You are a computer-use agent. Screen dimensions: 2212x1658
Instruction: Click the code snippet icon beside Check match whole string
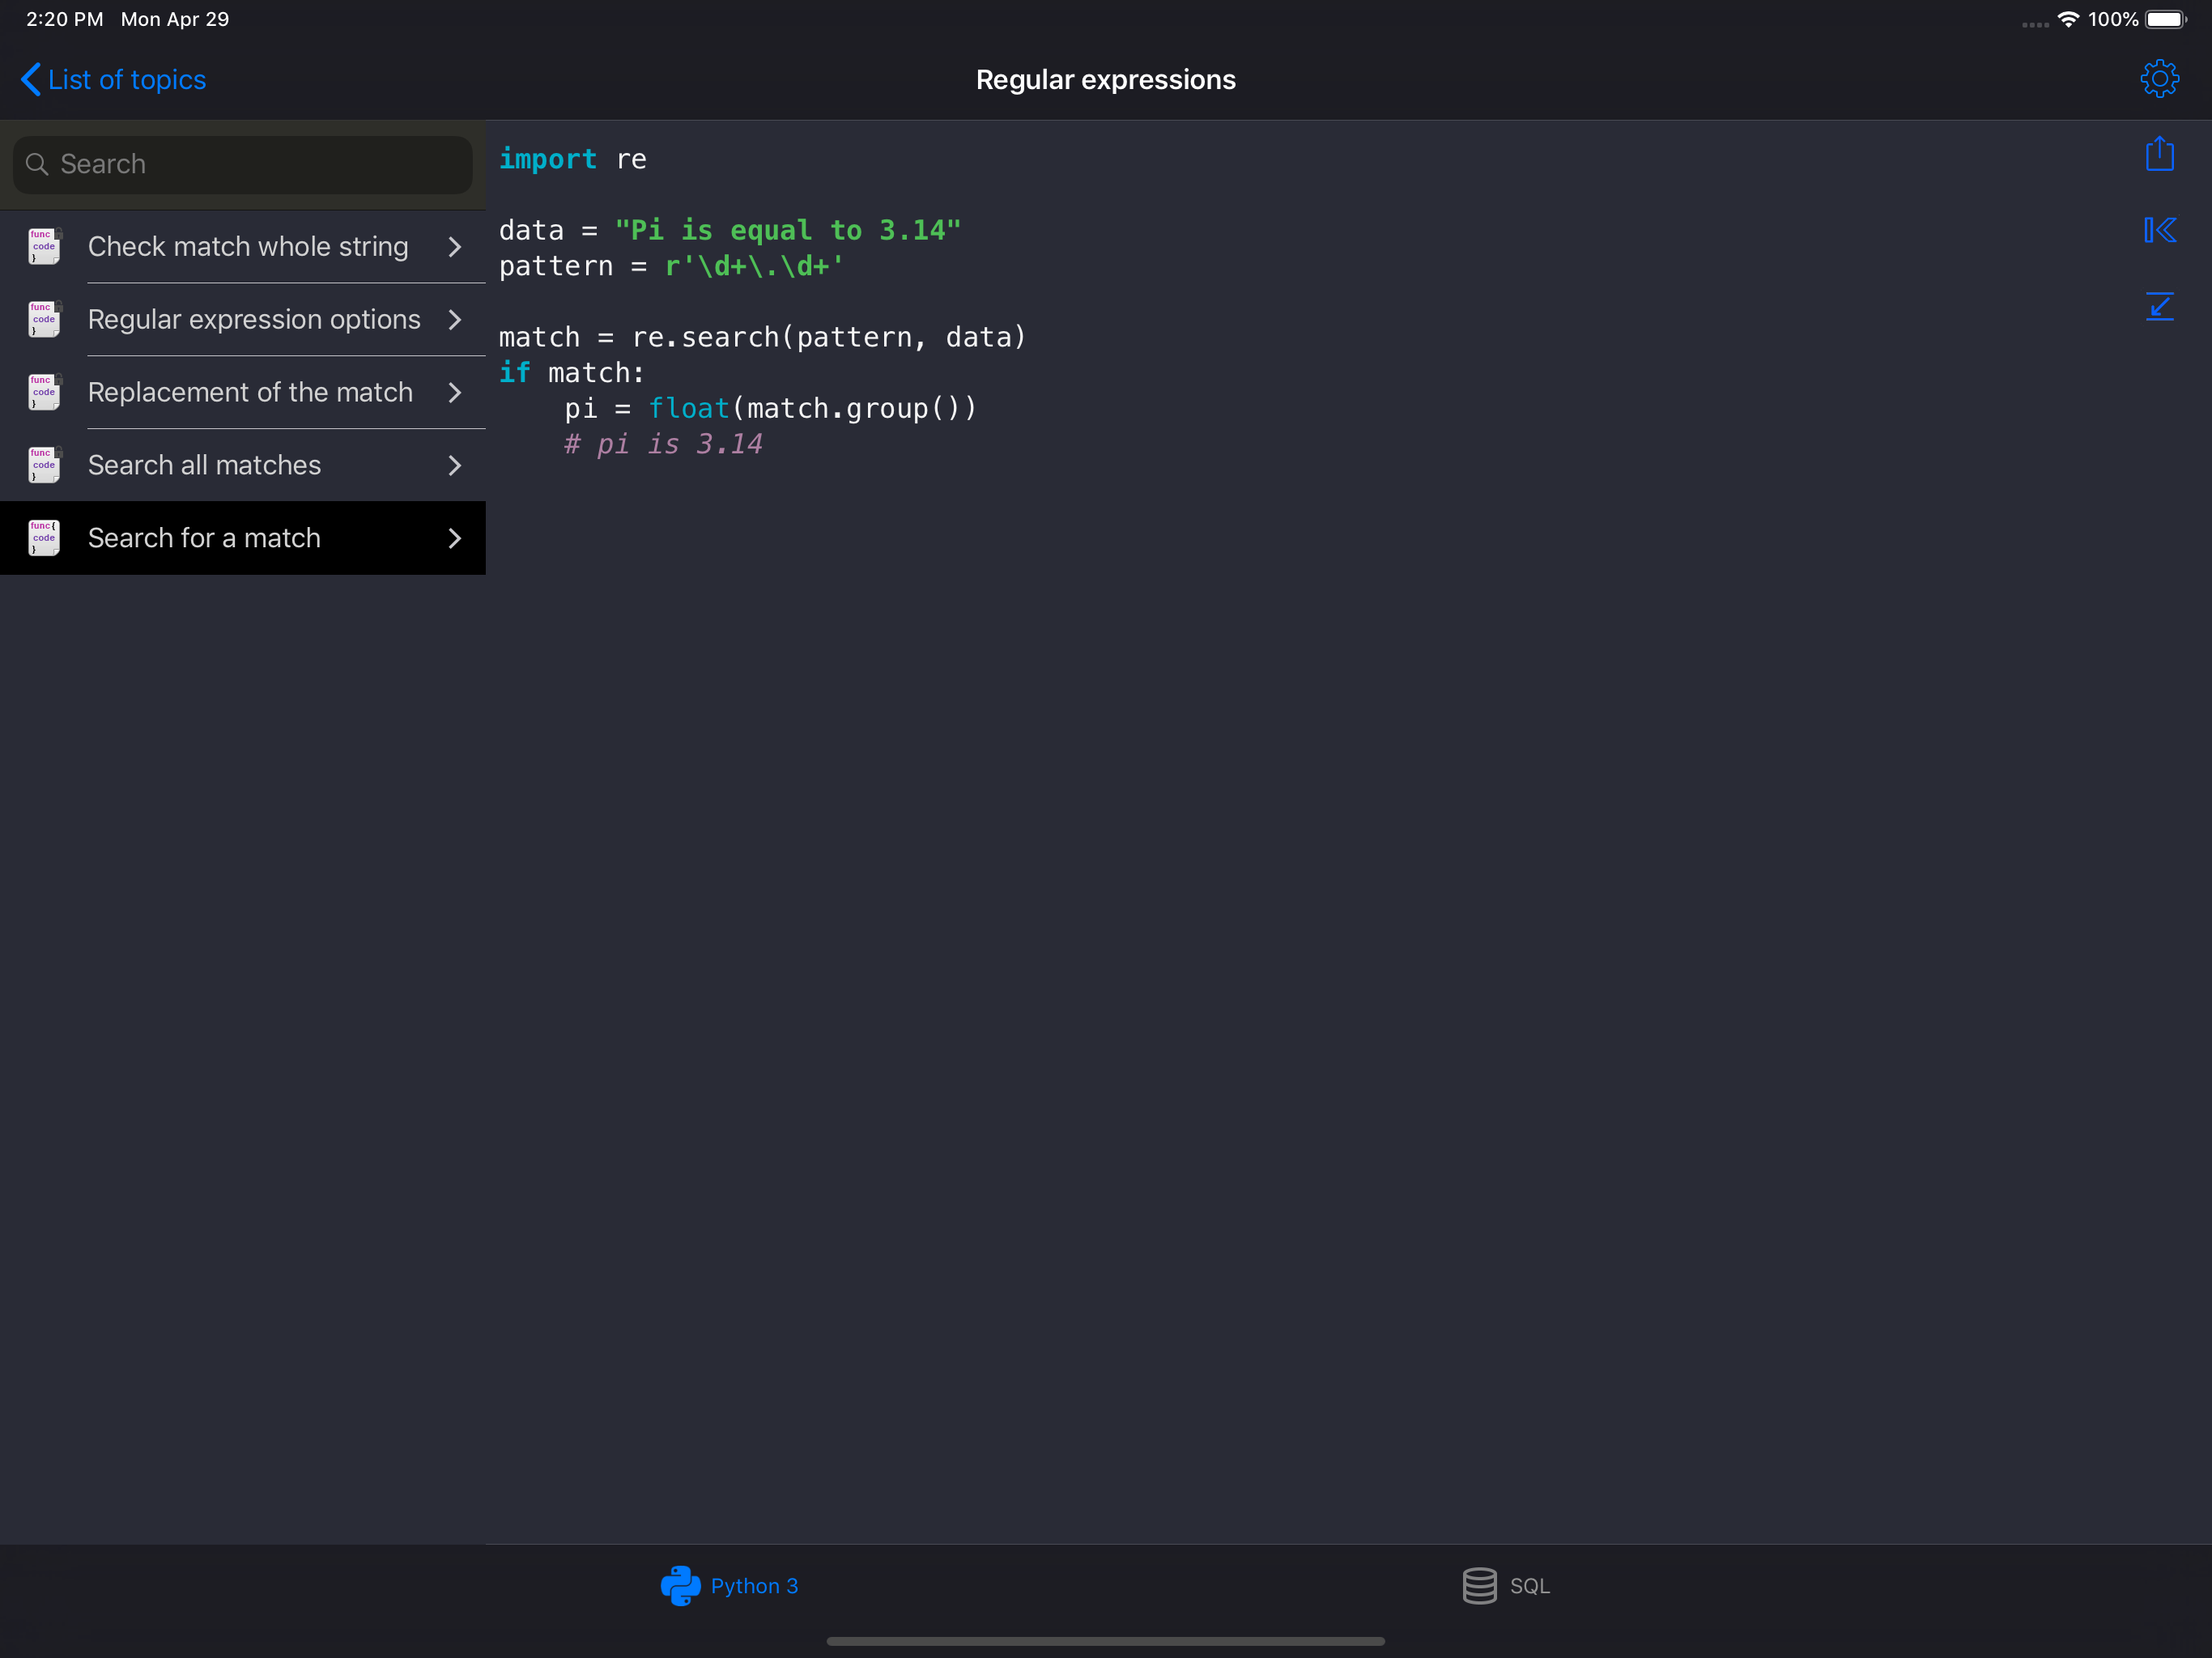(x=44, y=246)
